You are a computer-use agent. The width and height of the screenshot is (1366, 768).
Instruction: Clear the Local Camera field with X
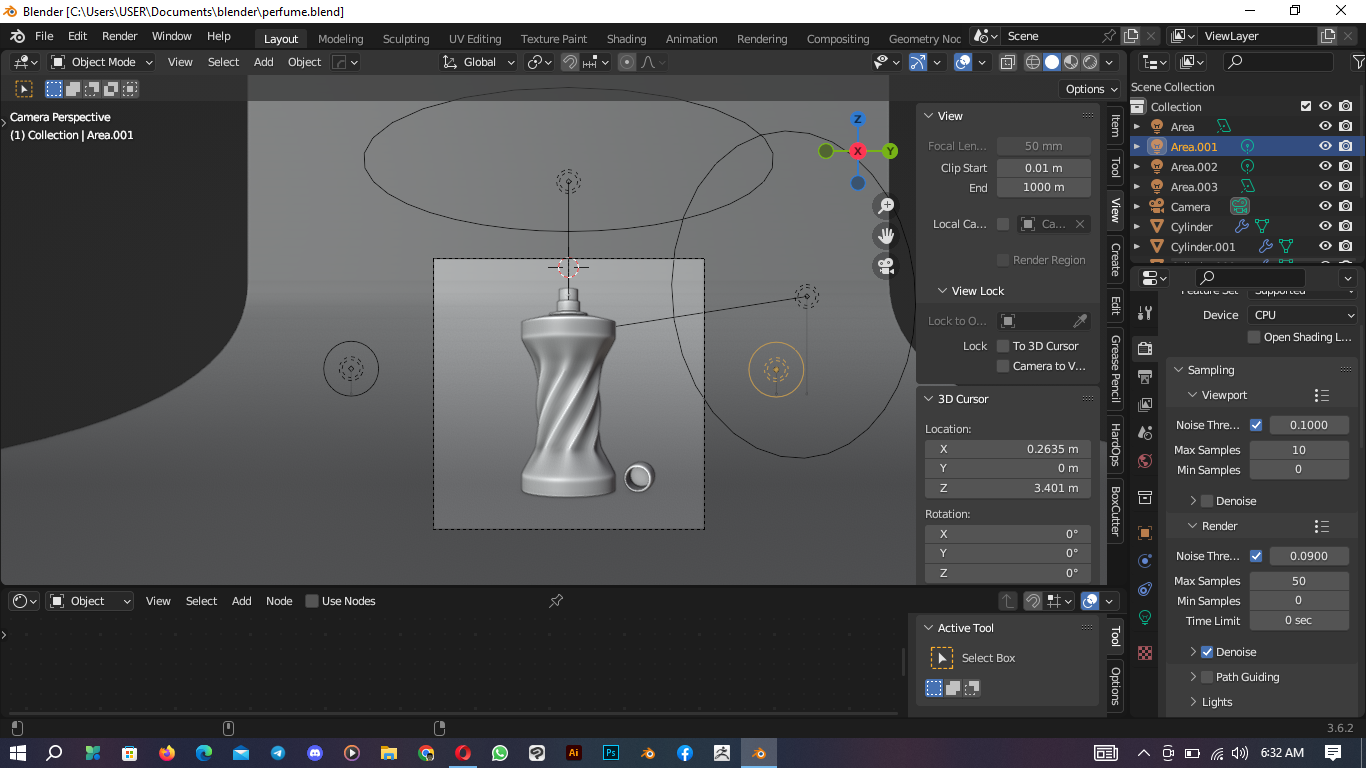[1080, 224]
